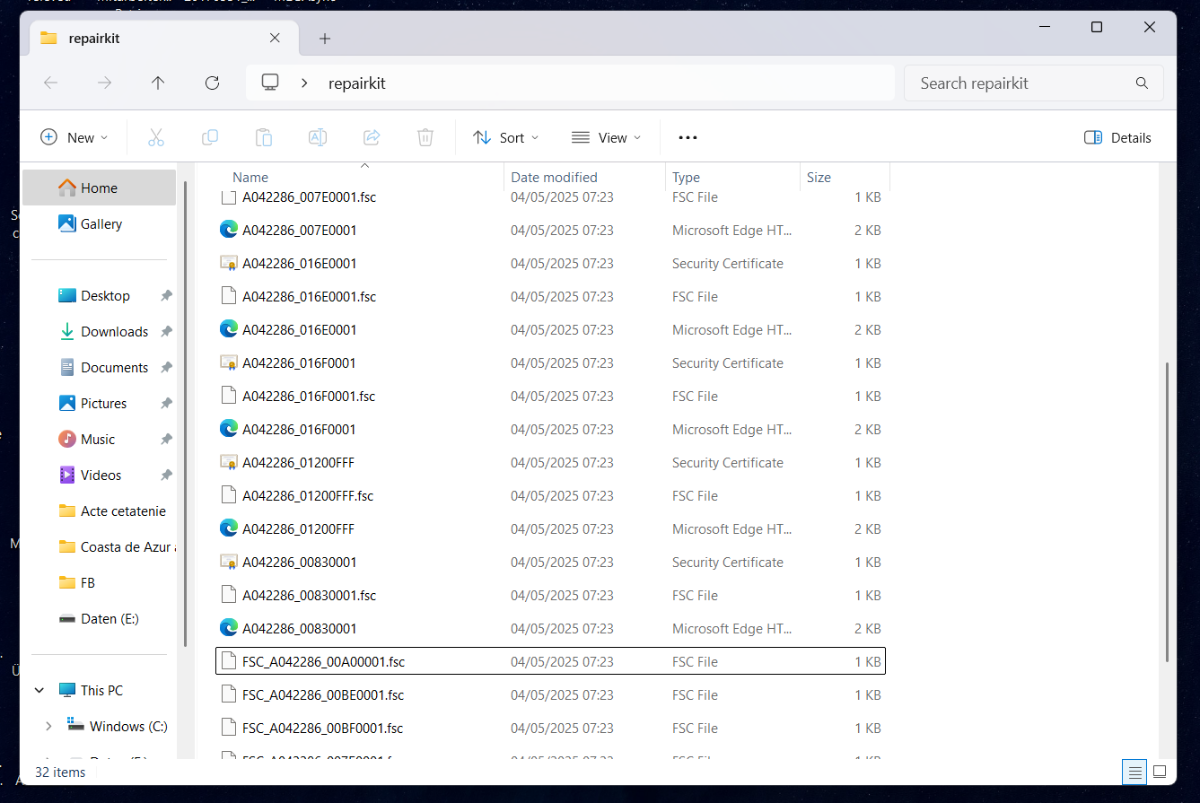Screen dimensions: 1200x803
Task: Add a new tab with plus button
Action: pos(324,38)
